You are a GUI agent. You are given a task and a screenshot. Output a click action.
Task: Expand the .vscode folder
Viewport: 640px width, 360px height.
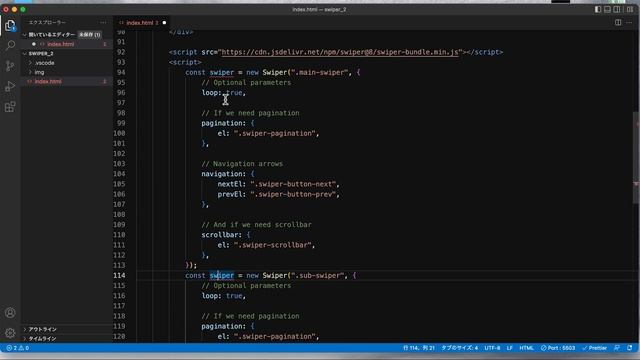31,63
